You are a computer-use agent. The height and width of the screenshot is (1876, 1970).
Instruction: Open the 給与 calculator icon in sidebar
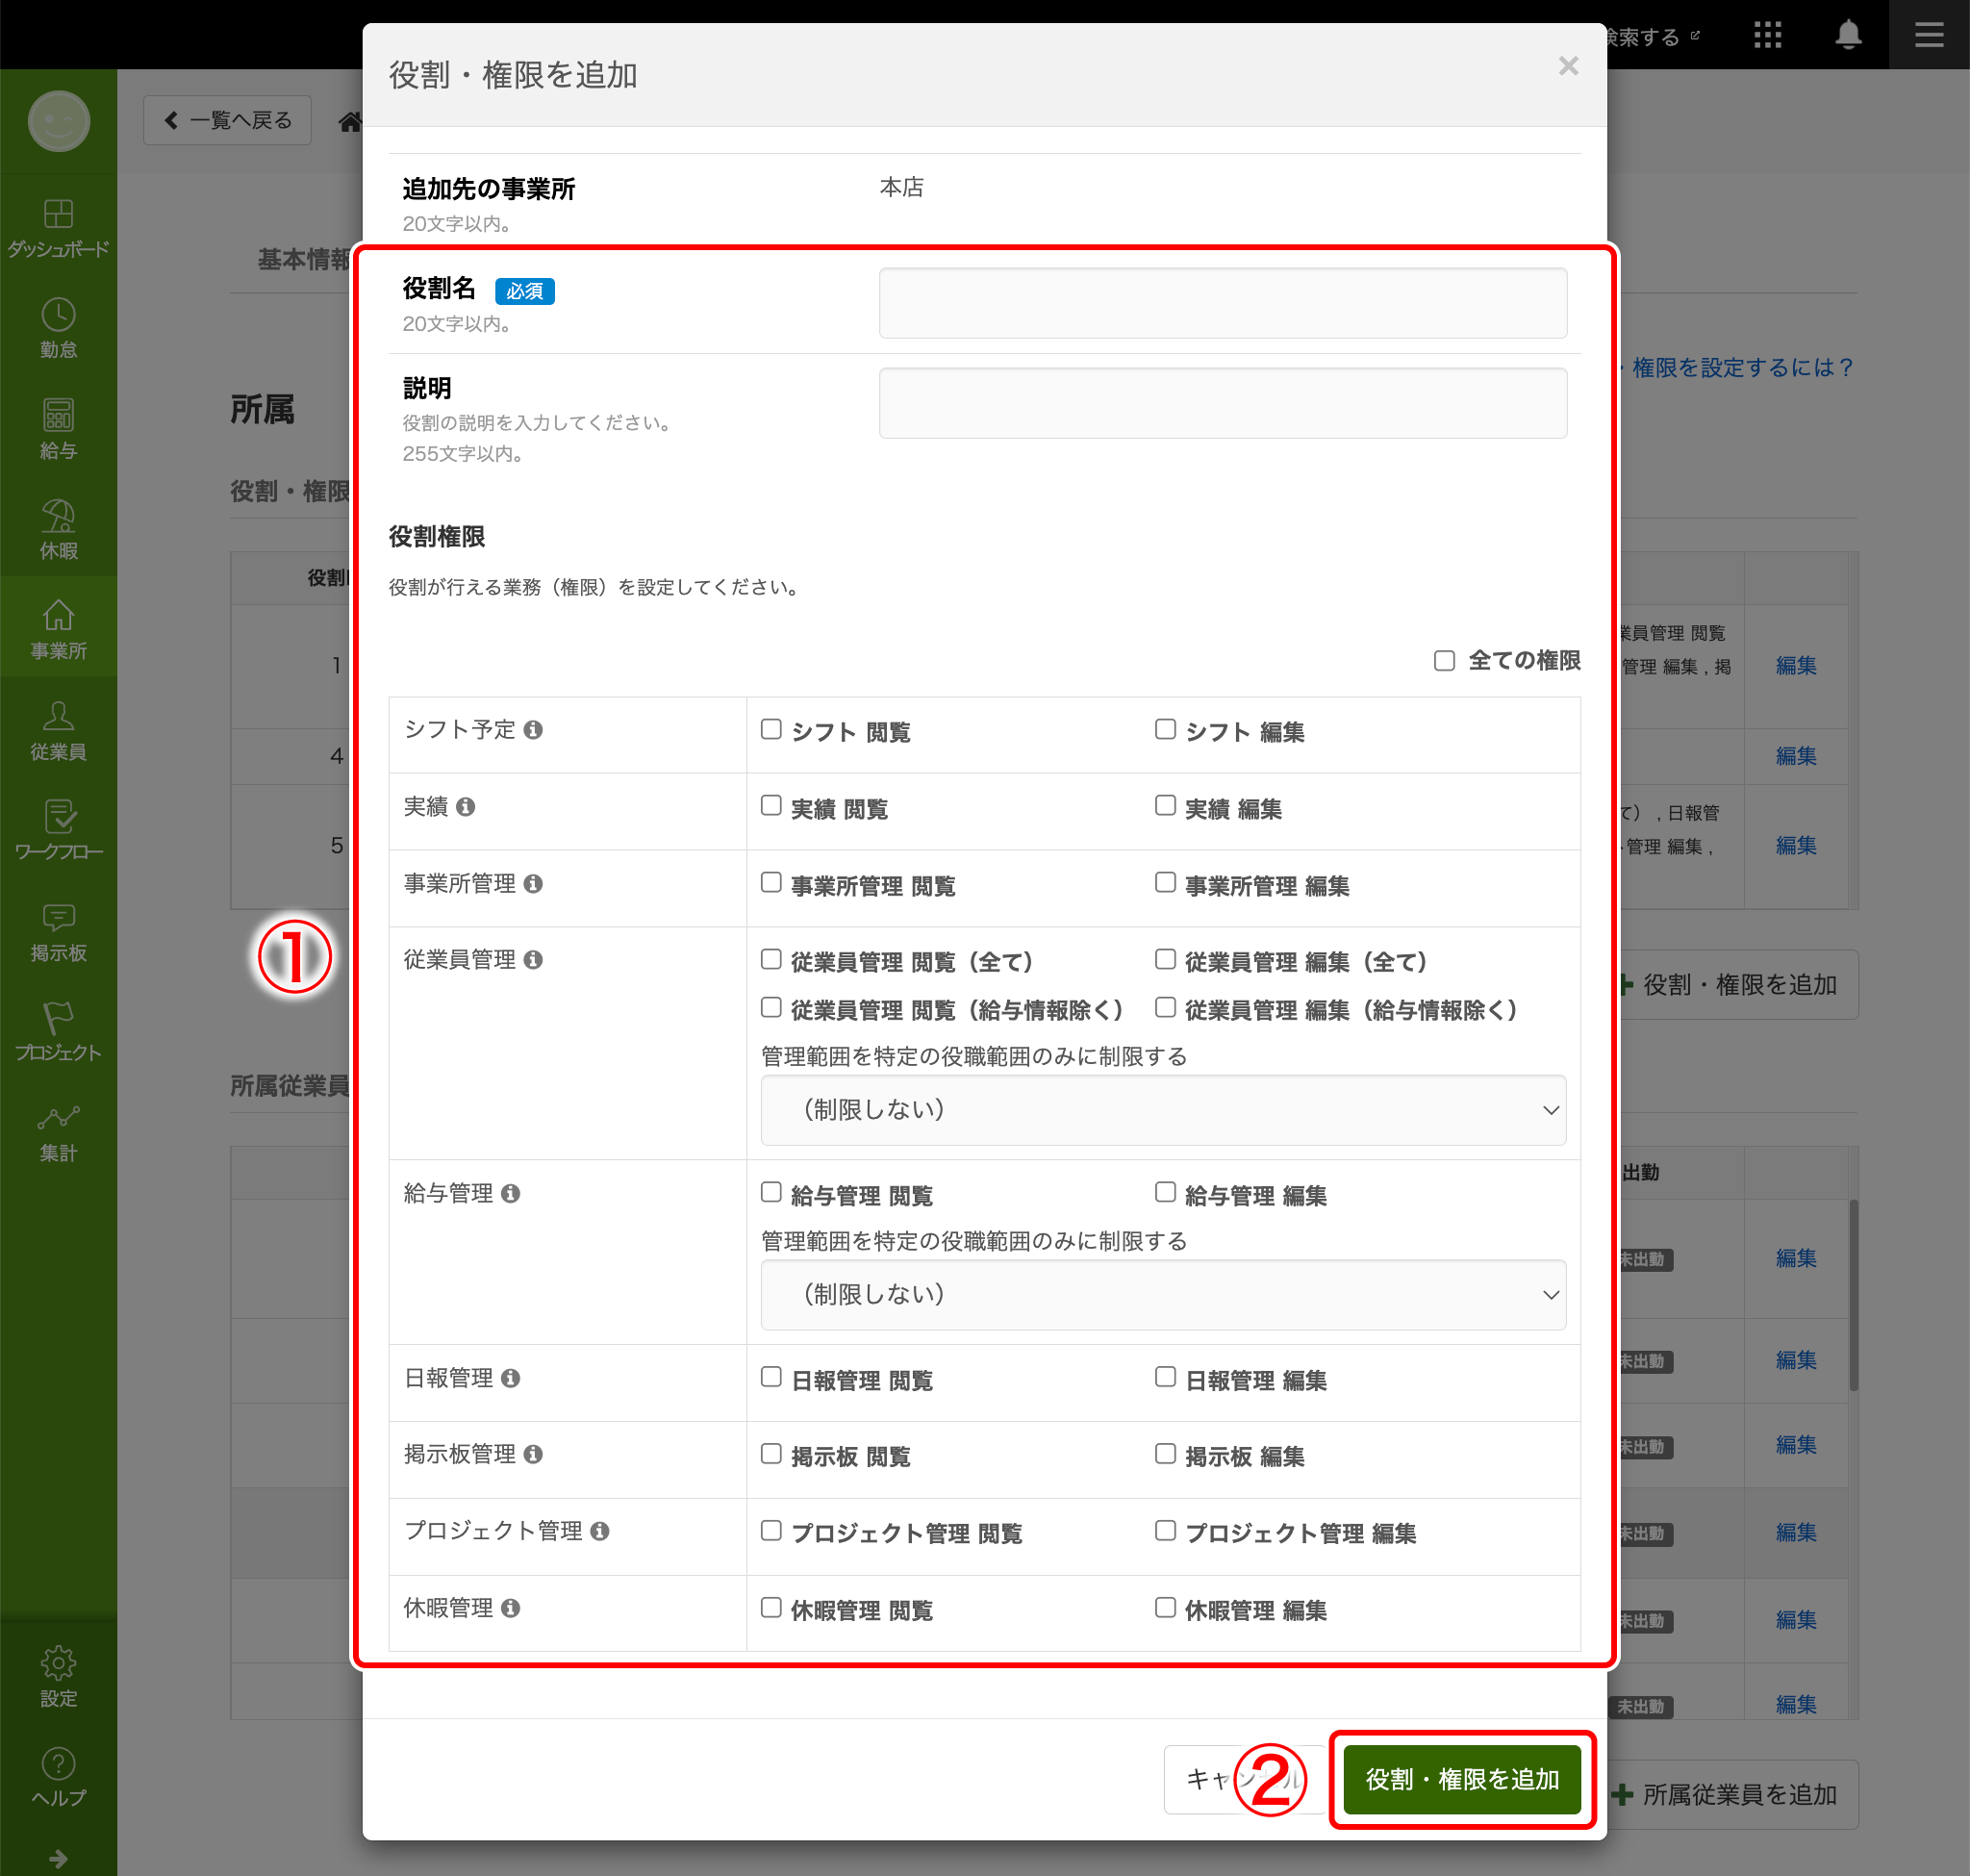click(58, 416)
